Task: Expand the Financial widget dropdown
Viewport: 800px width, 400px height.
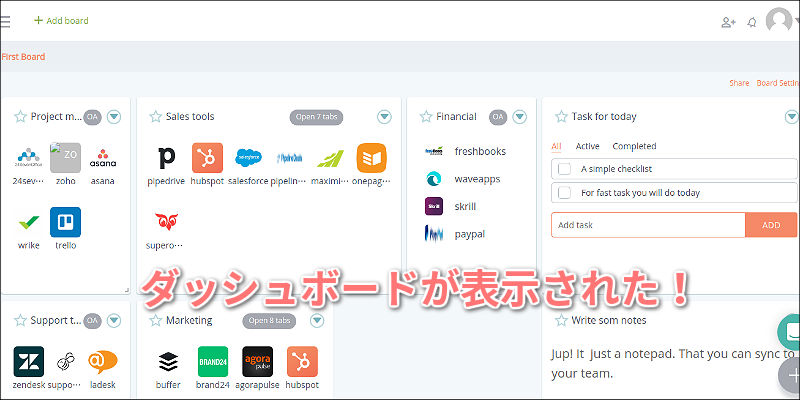Action: 519,117
